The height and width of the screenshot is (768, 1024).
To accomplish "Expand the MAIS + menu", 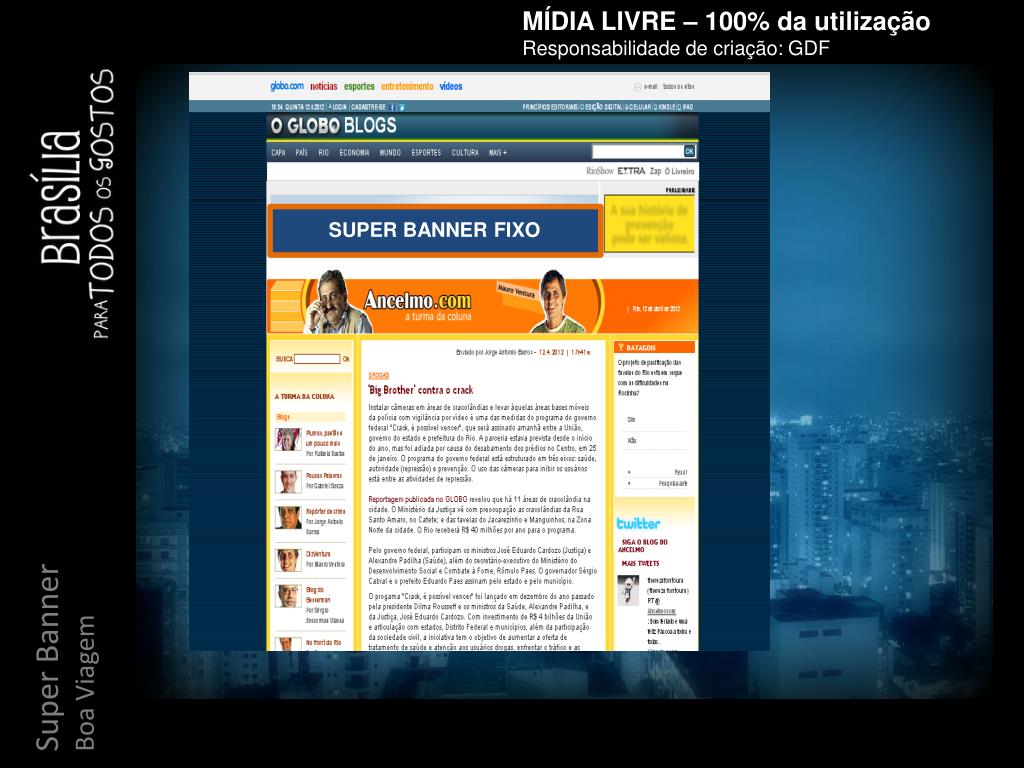I will (498, 152).
